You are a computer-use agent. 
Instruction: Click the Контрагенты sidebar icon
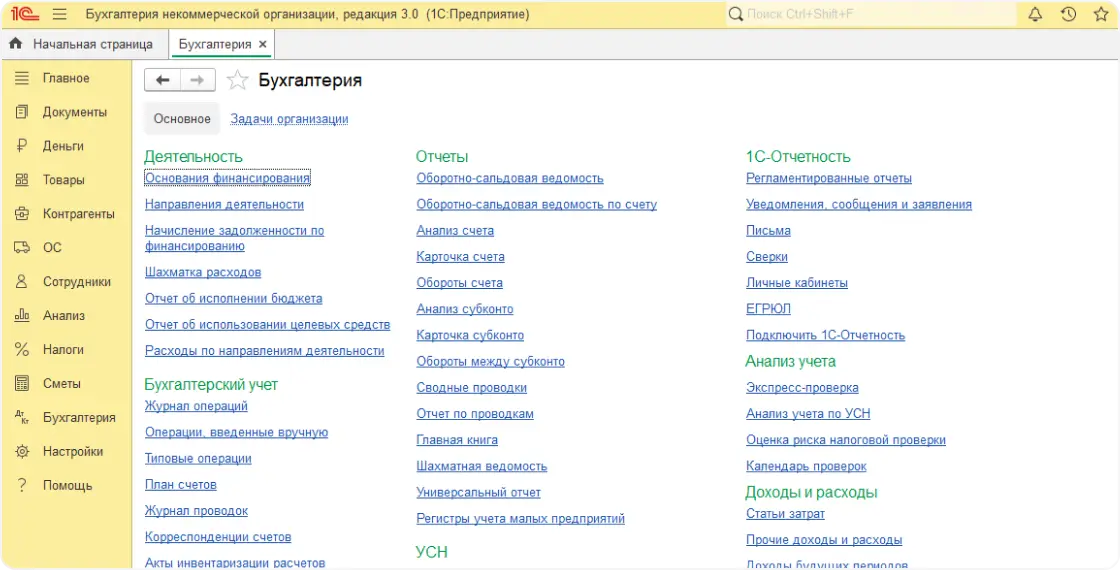point(22,214)
